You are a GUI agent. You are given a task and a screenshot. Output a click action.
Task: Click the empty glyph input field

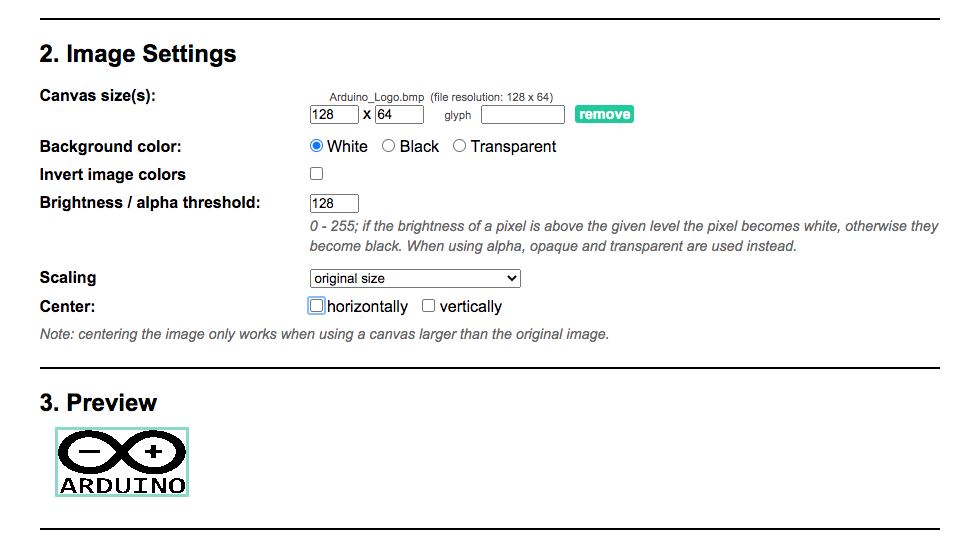(523, 114)
